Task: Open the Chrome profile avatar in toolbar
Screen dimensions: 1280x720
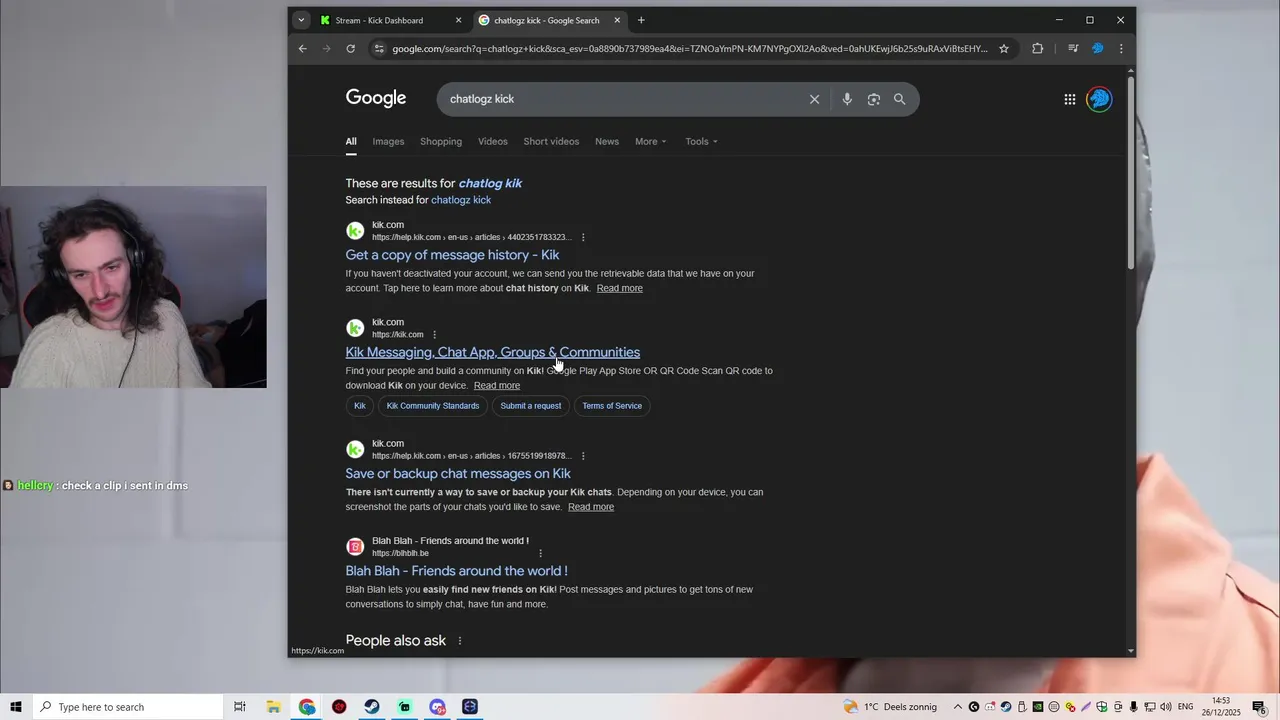Action: (1097, 48)
